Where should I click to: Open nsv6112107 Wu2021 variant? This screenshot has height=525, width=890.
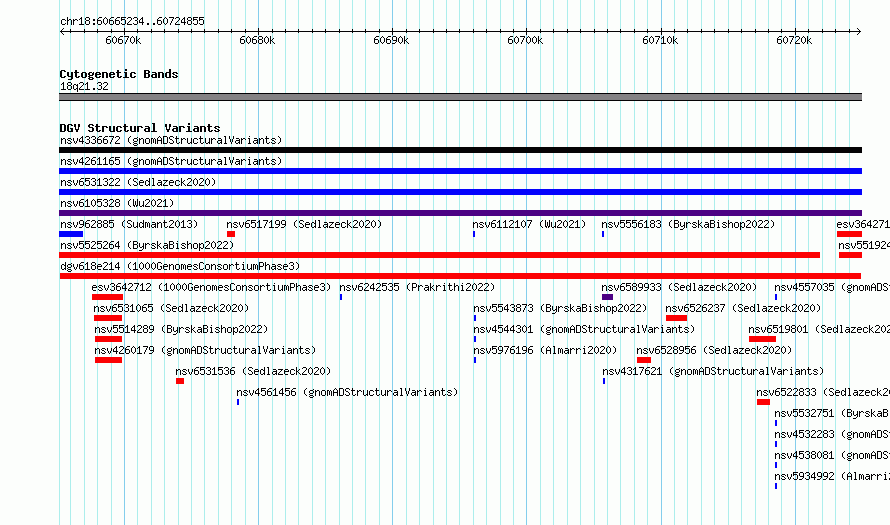[x=529, y=224]
